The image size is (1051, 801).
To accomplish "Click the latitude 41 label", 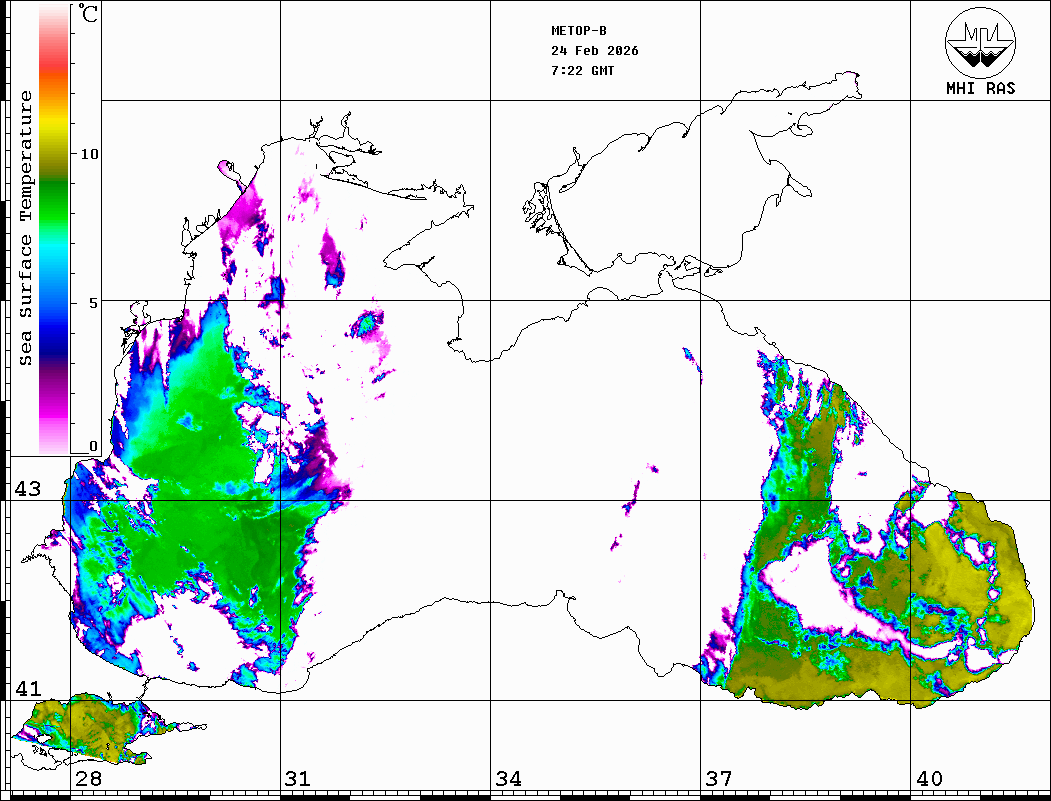I will click(x=28, y=689).
